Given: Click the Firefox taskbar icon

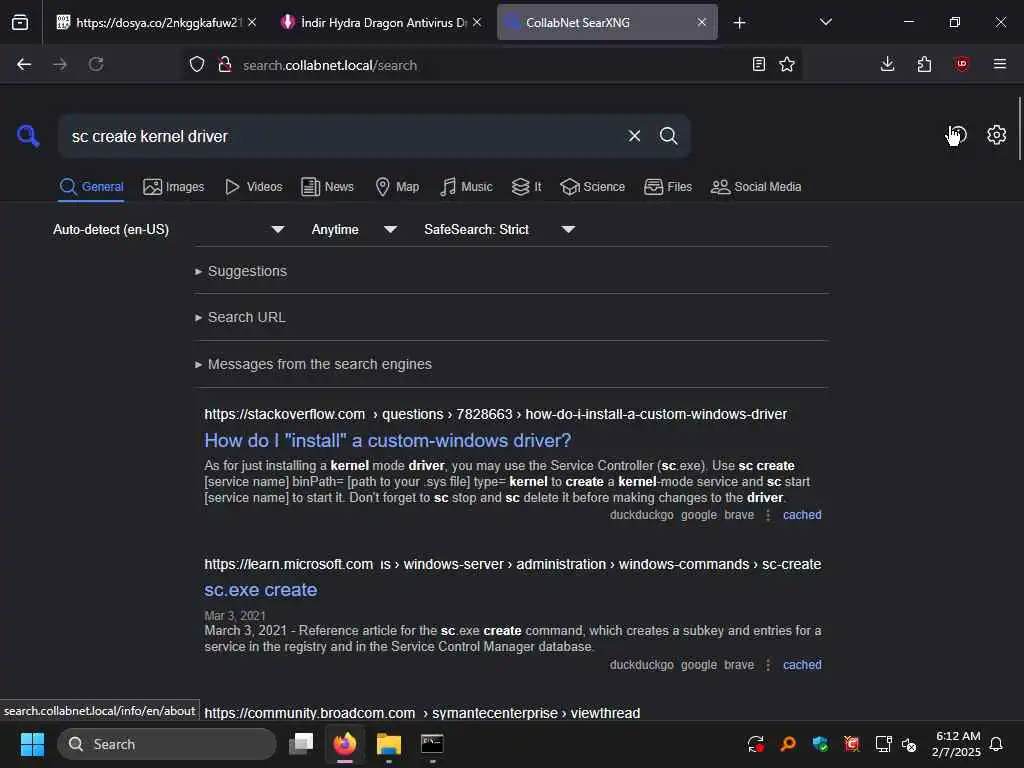Looking at the screenshot, I should pos(345,744).
